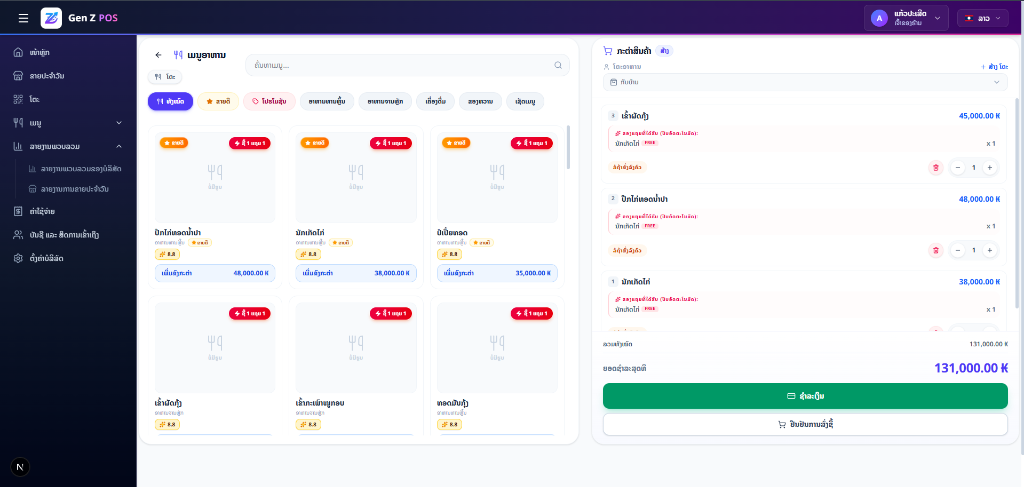Open expenses via the dollar receipt sidebar icon

18,212
